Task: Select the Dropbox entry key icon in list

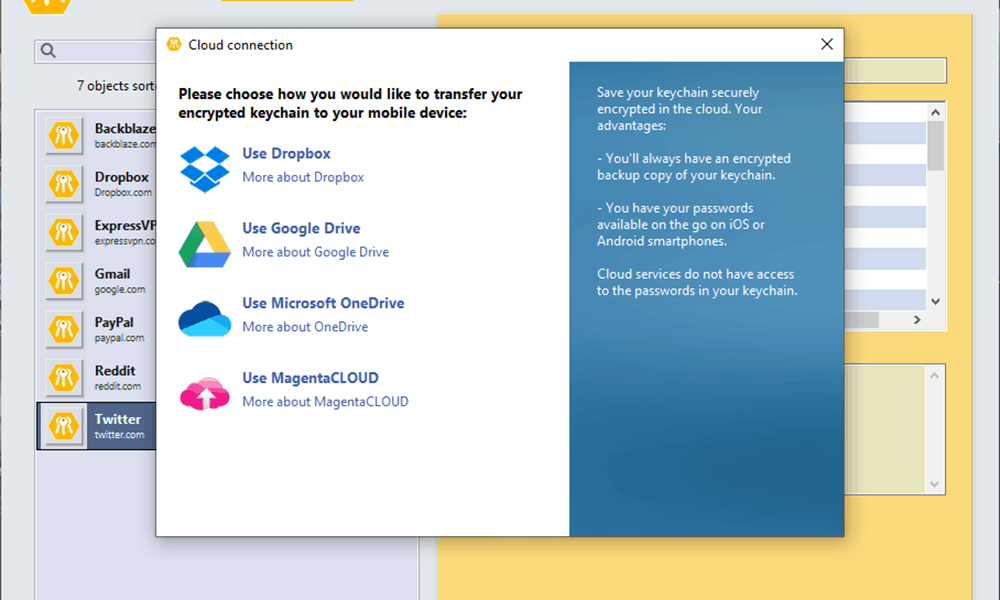Action: click(64, 184)
